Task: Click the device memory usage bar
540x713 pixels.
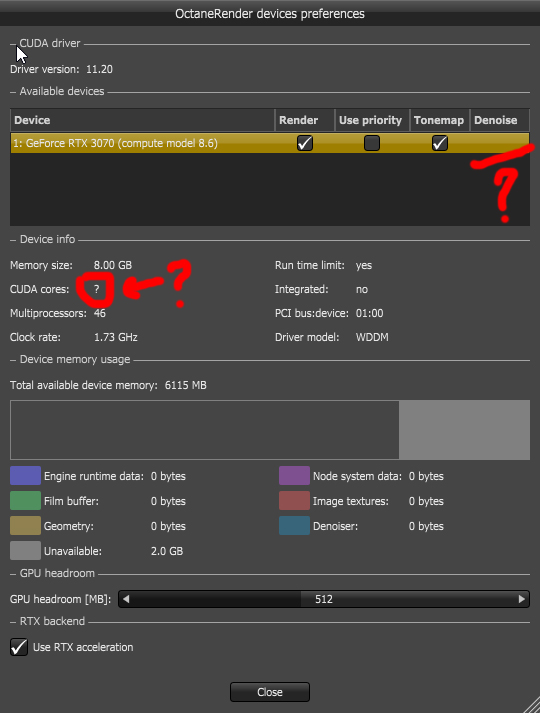Action: coord(270,430)
